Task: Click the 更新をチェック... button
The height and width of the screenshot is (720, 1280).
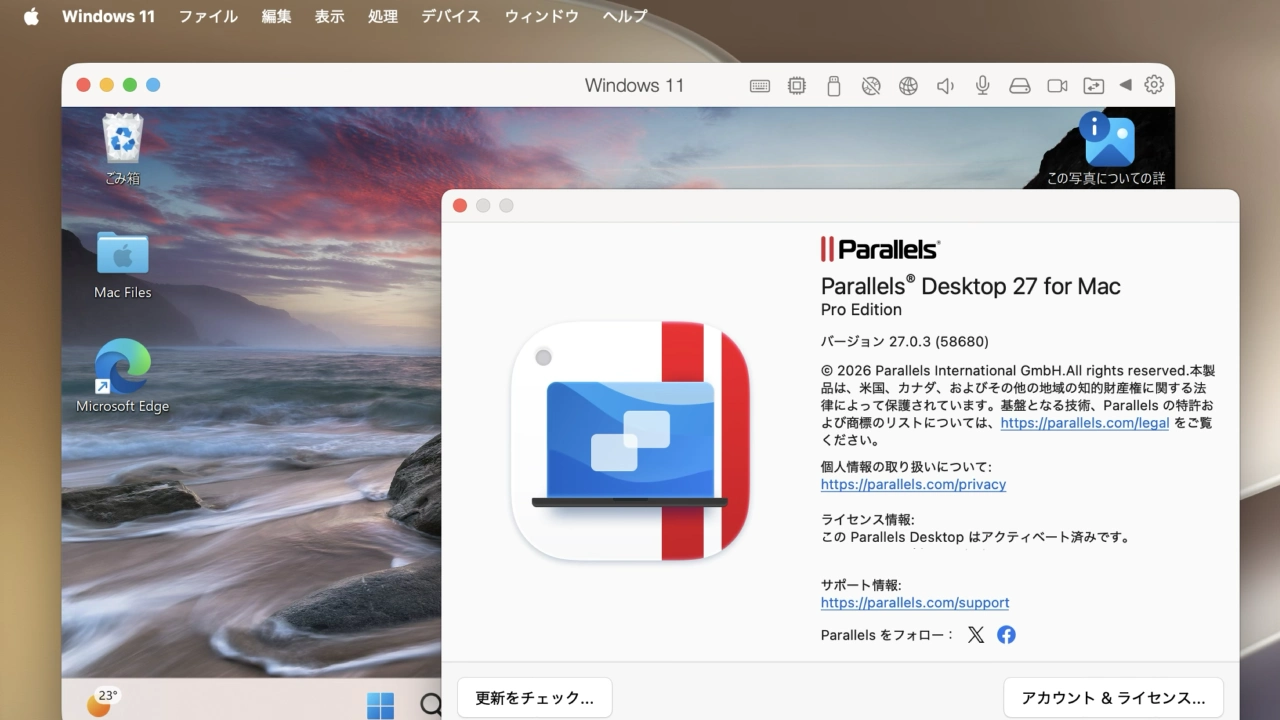Action: coord(534,698)
